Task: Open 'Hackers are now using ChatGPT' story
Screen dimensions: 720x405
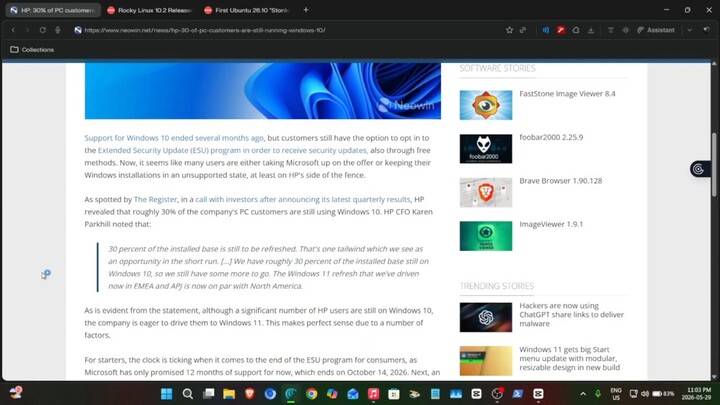Action: pos(571,315)
